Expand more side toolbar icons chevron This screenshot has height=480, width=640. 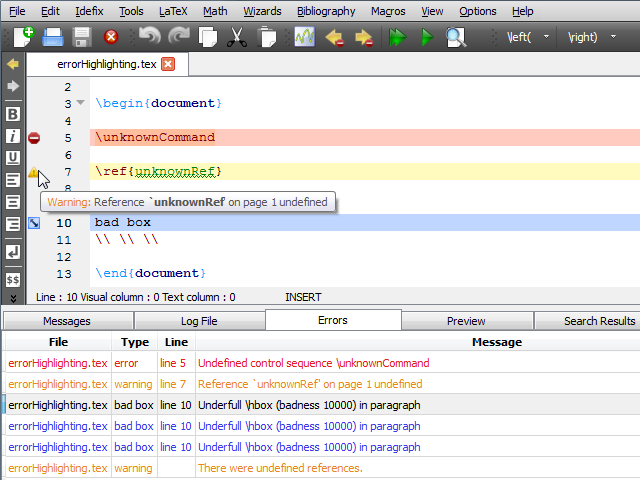tap(13, 297)
